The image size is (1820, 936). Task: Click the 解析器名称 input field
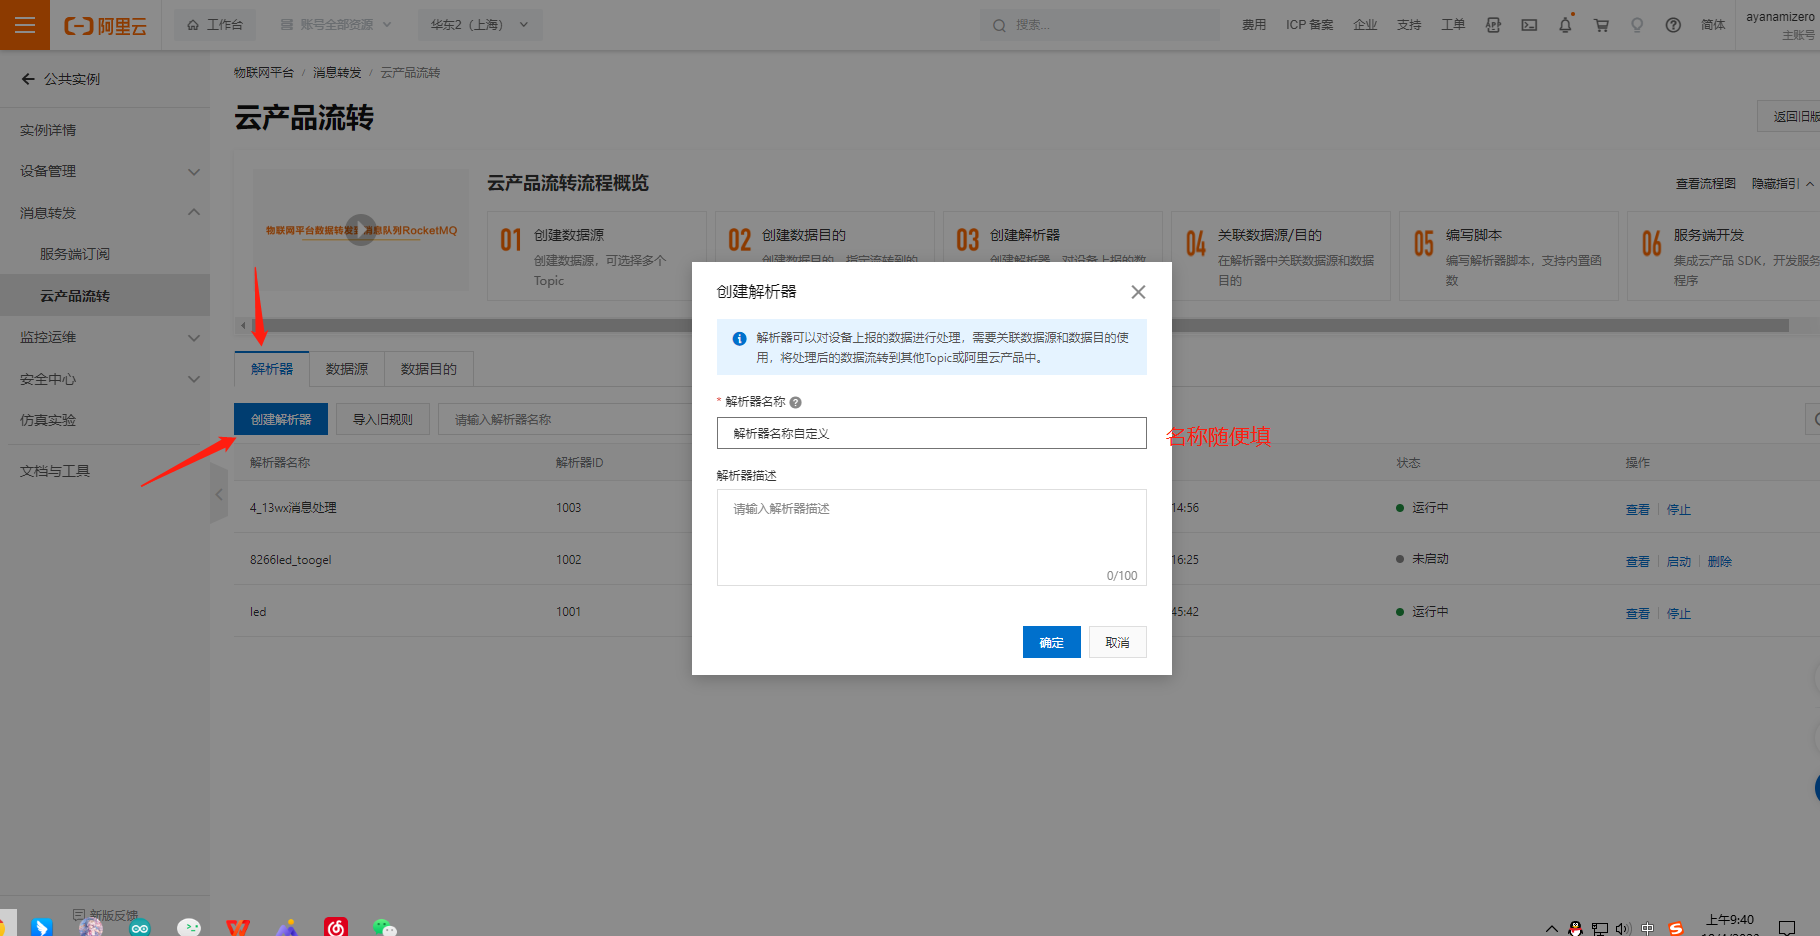931,433
